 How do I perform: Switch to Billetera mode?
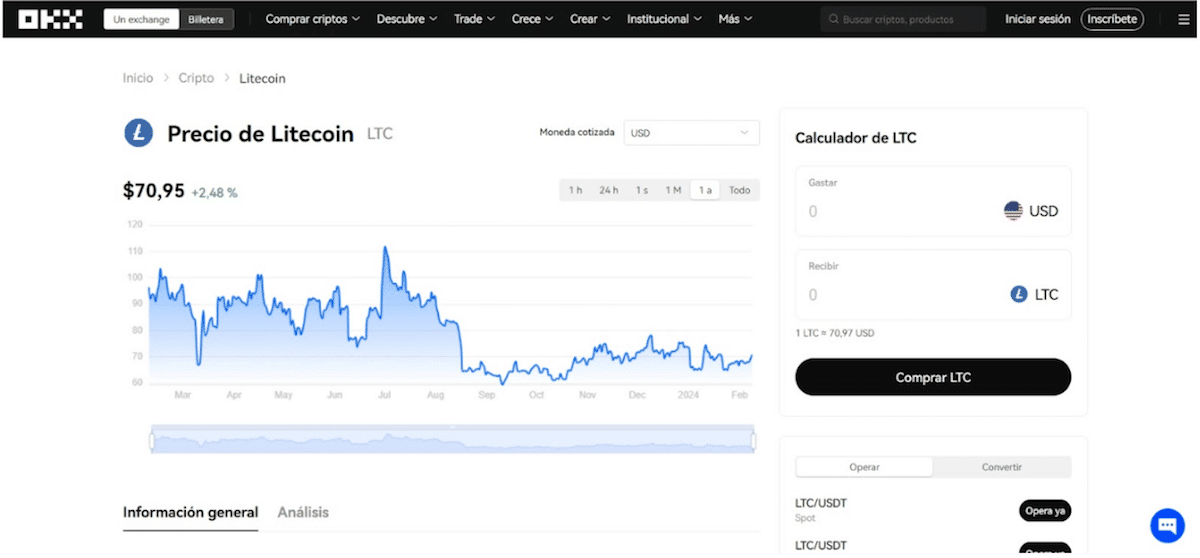(x=208, y=19)
